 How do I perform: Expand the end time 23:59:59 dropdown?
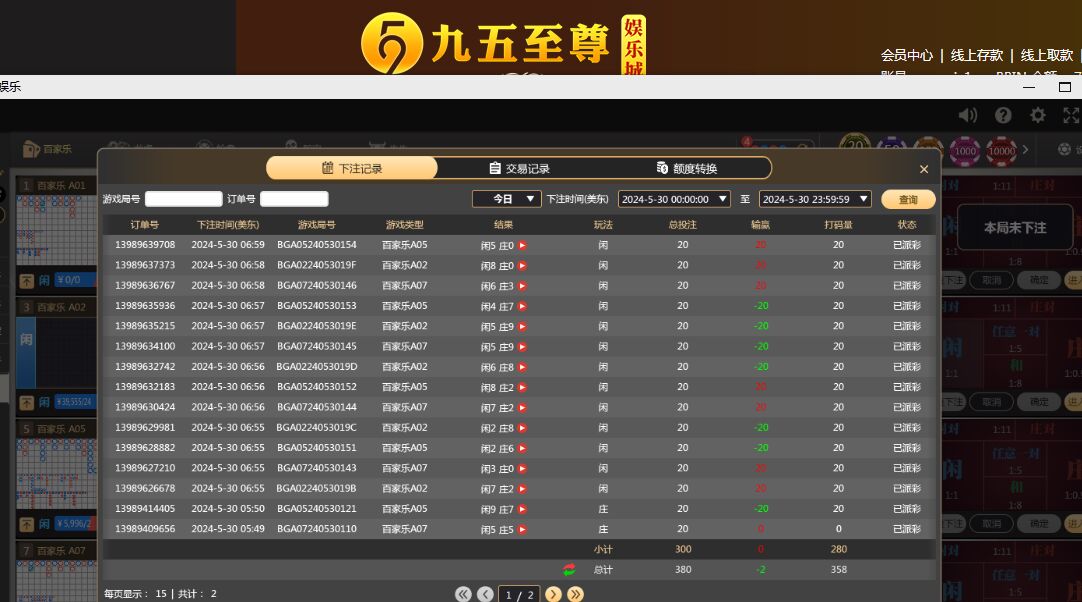(x=815, y=199)
